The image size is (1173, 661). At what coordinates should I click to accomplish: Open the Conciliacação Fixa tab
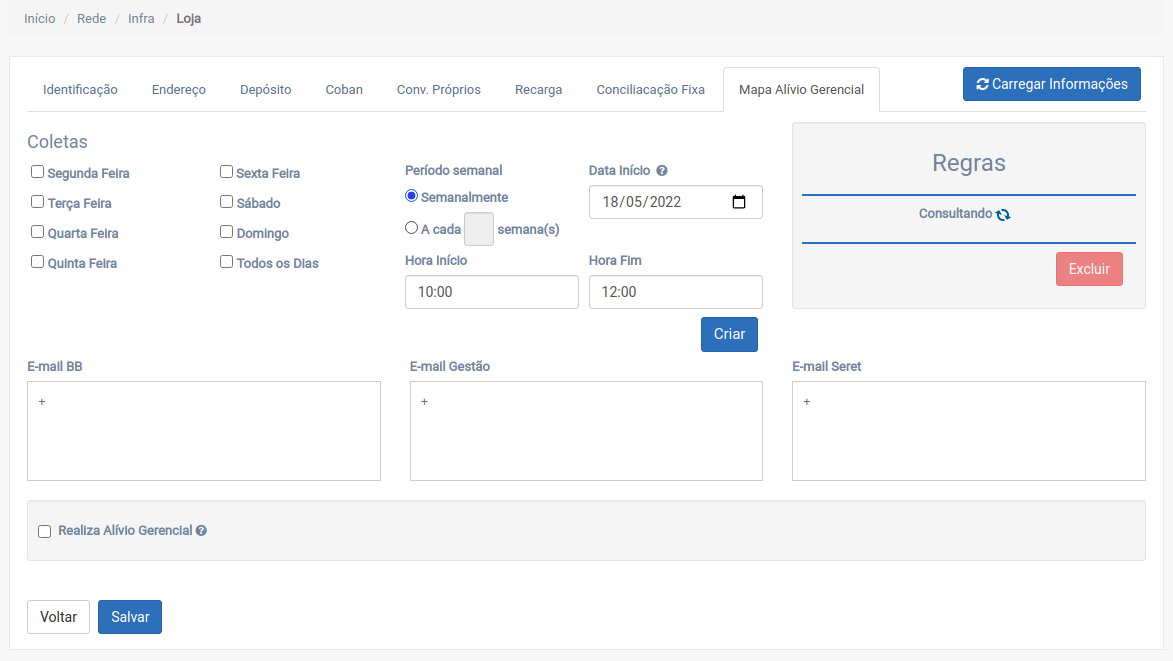[x=650, y=90]
